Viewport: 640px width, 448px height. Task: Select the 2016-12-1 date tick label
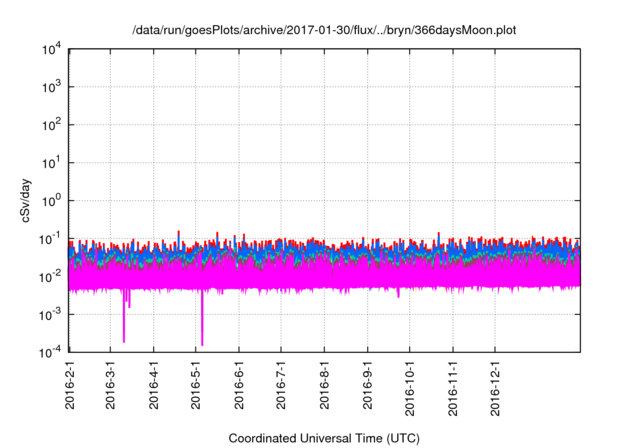tap(495, 390)
